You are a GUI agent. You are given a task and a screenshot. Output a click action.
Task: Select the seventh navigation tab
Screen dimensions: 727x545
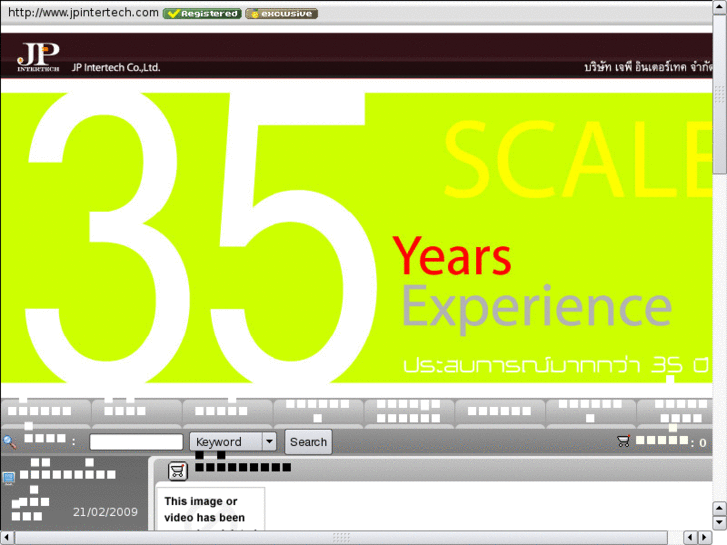591,411
